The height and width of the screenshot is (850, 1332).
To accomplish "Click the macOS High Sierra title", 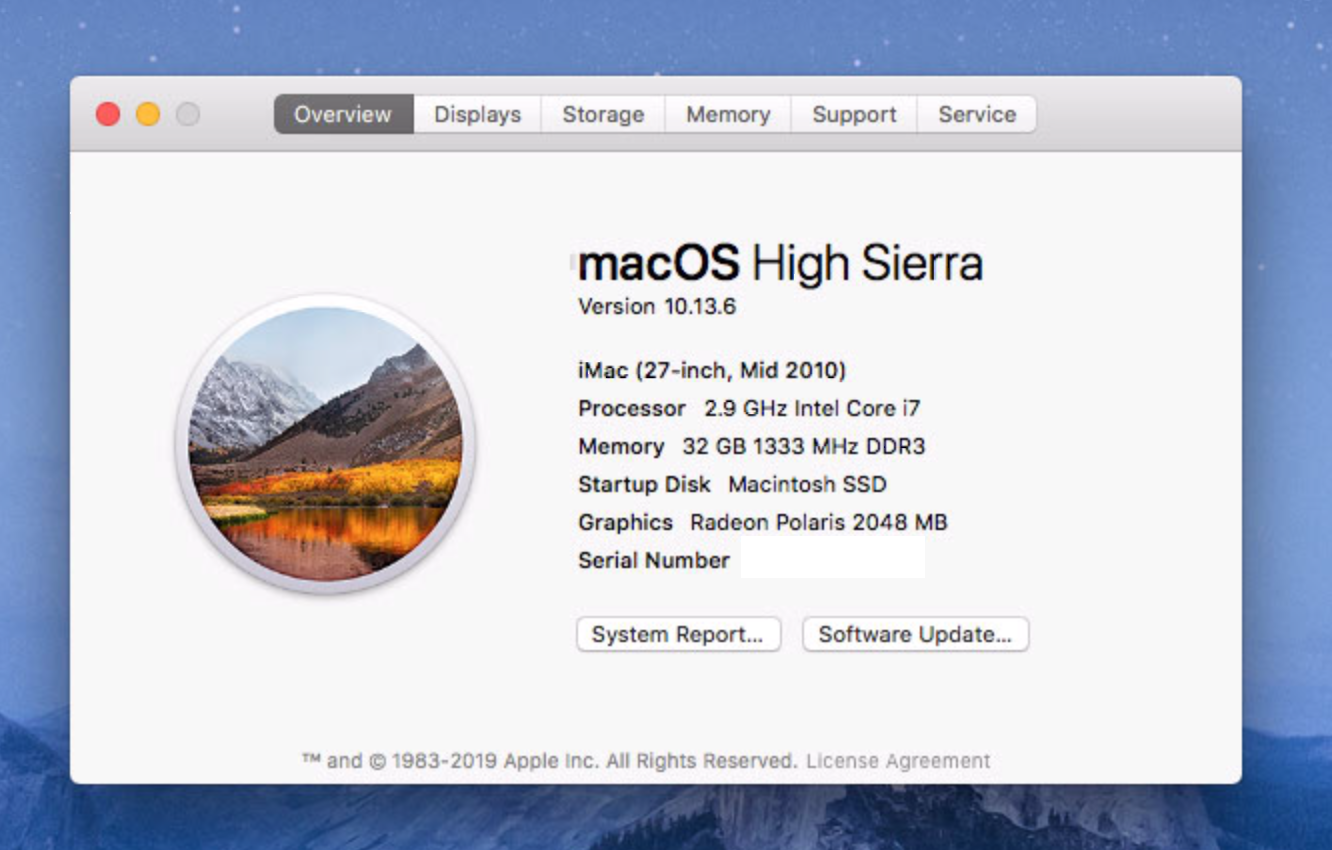I will pos(780,263).
